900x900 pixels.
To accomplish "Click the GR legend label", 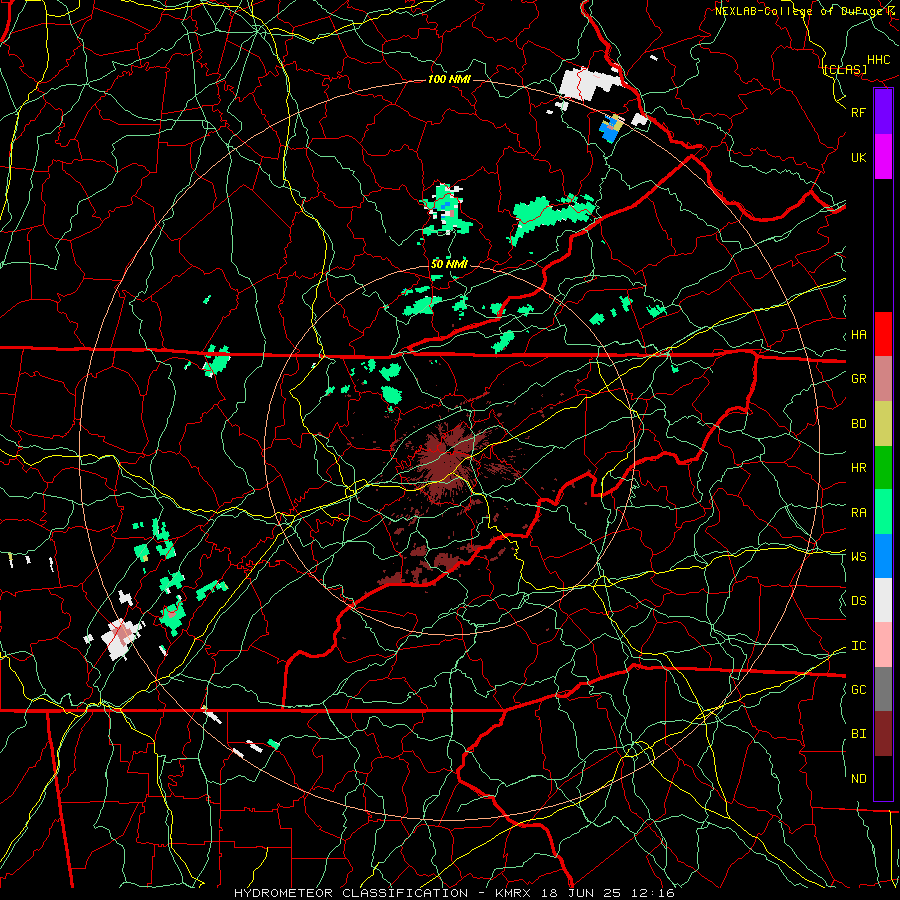I will (x=859, y=379).
